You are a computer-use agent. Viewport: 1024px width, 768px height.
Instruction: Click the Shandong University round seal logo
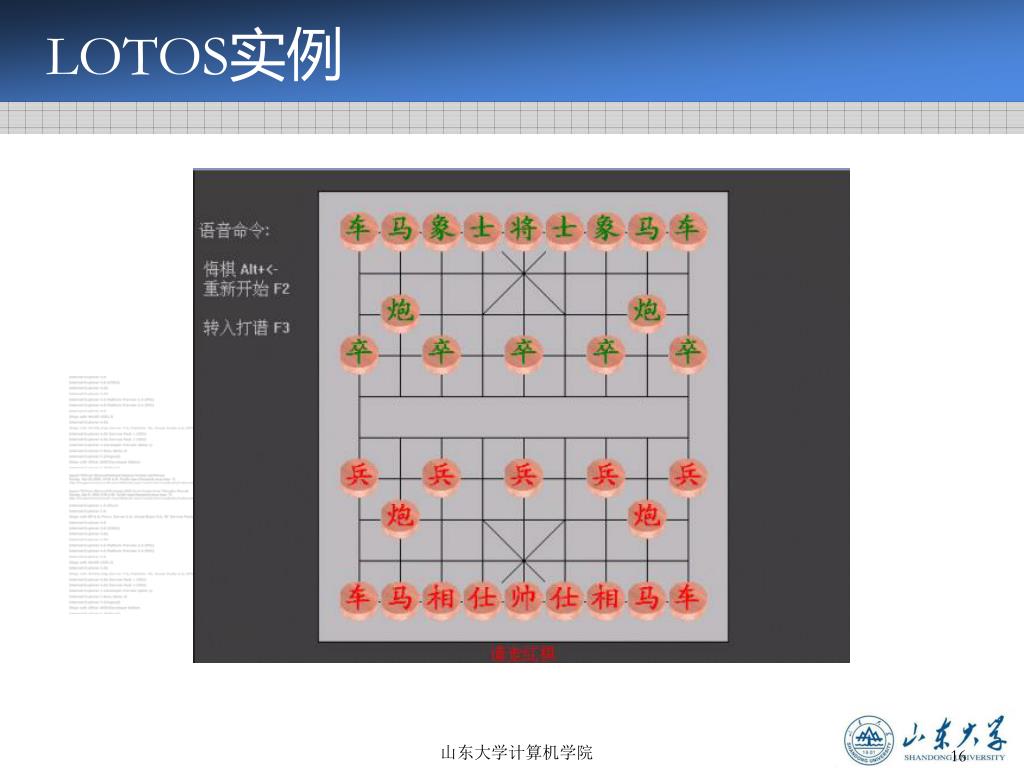(x=869, y=741)
